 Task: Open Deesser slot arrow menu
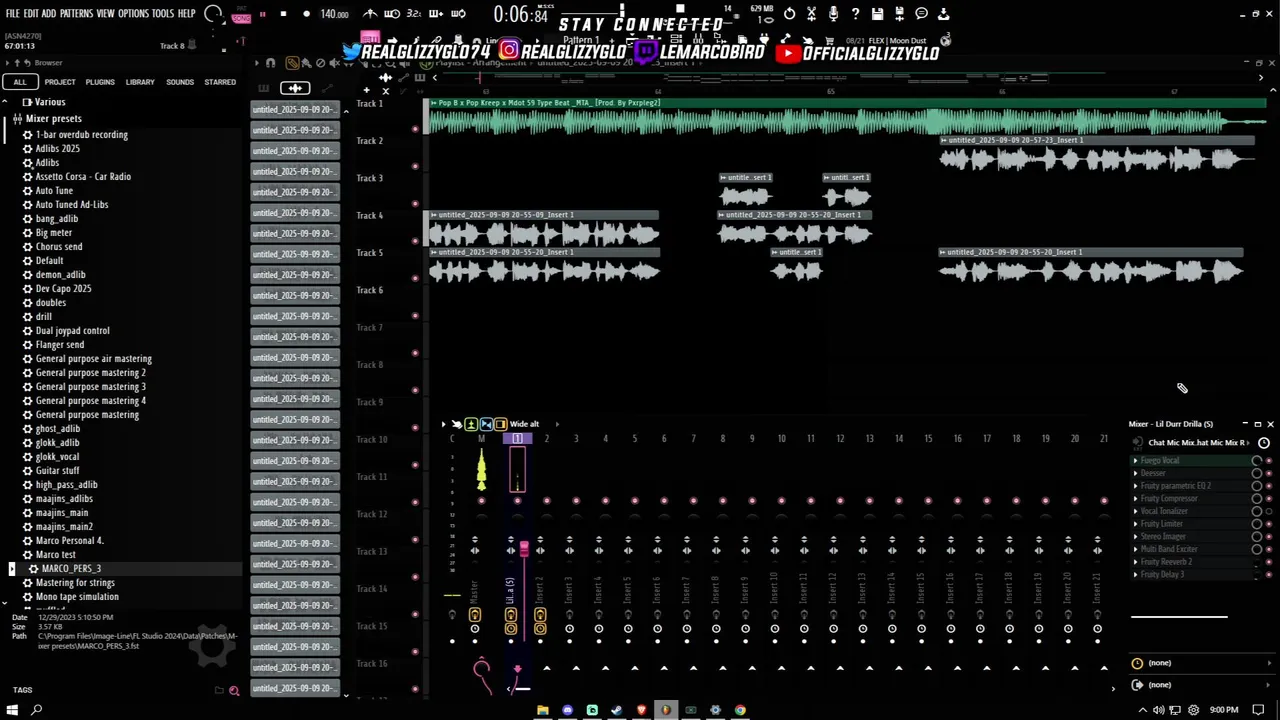click(1135, 474)
